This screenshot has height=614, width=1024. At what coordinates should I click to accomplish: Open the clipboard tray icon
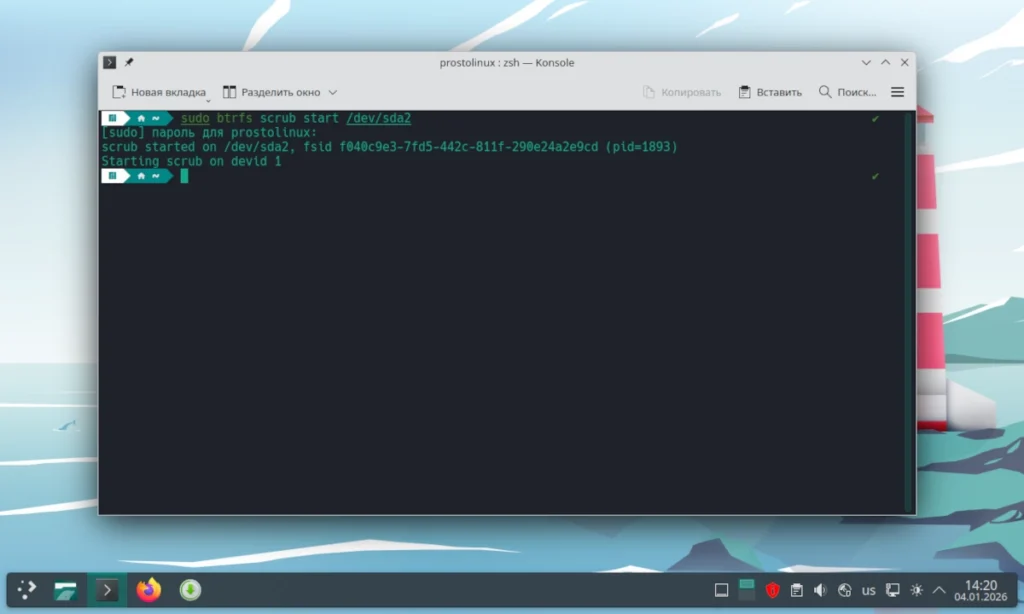pyautogui.click(x=797, y=590)
